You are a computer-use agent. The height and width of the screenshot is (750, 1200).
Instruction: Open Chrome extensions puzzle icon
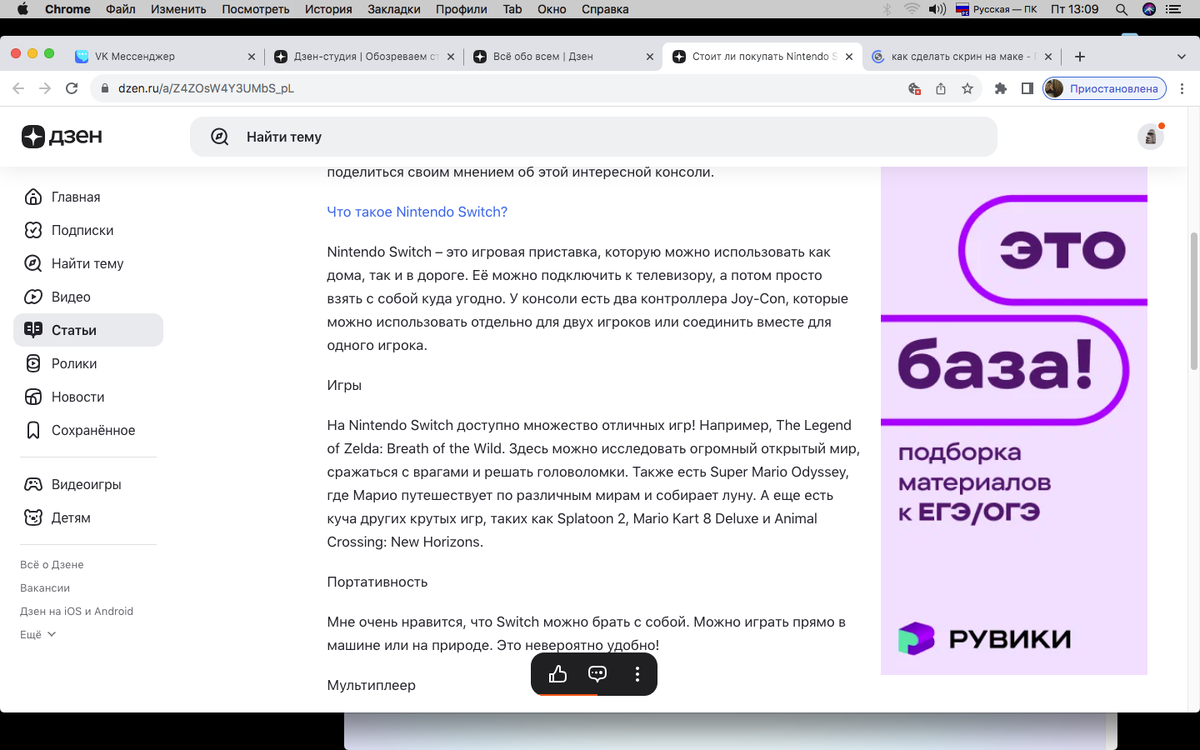(1000, 88)
